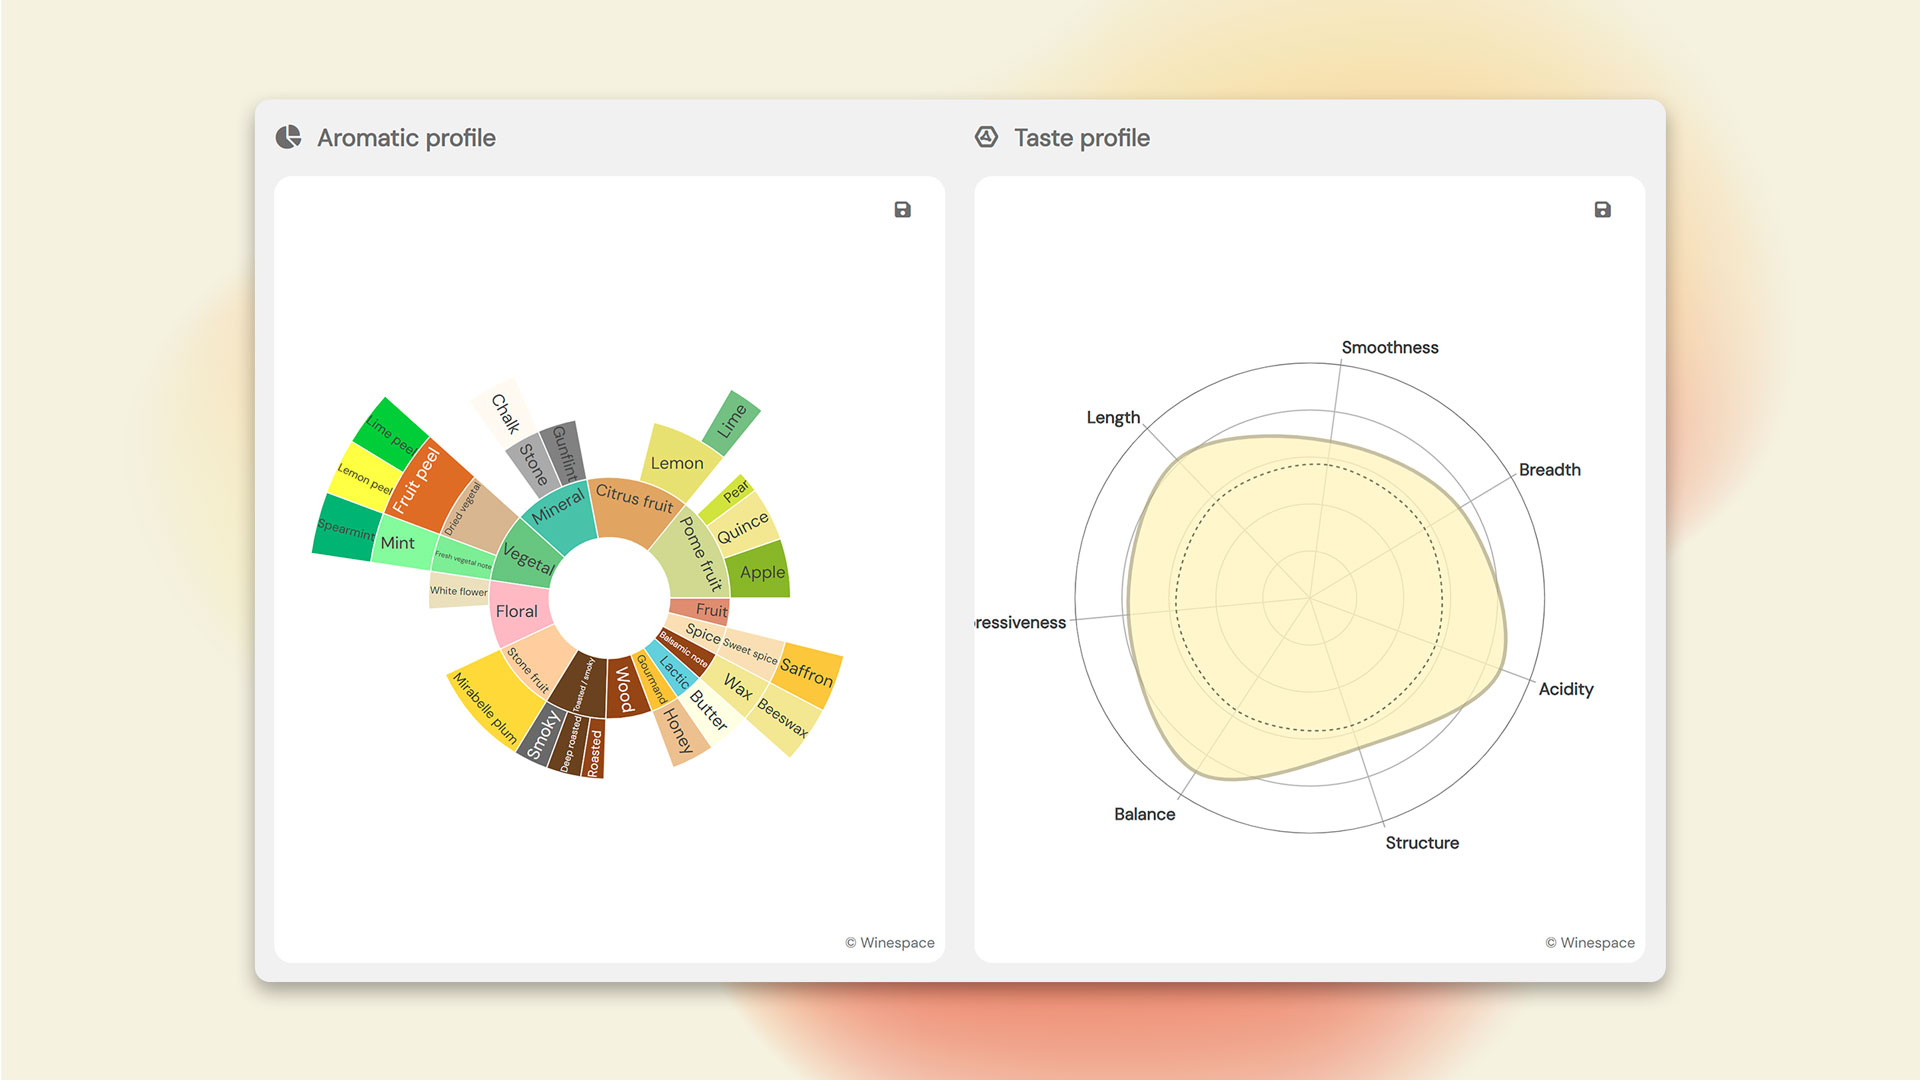Click the radar icon beside Taste profile

click(x=986, y=137)
